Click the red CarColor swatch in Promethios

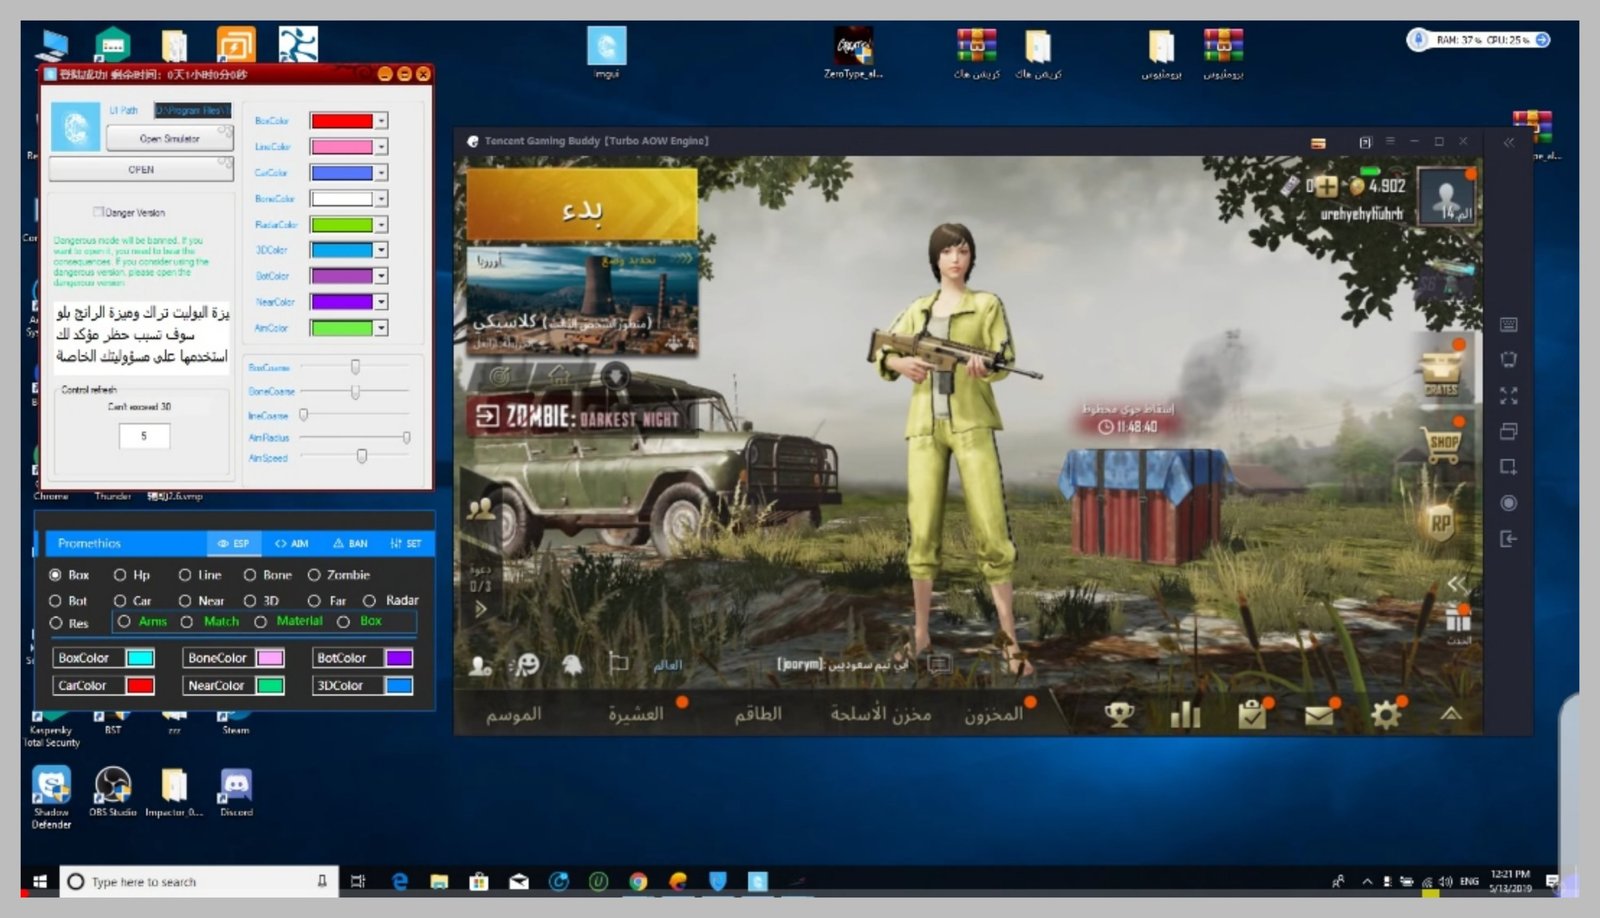point(140,686)
